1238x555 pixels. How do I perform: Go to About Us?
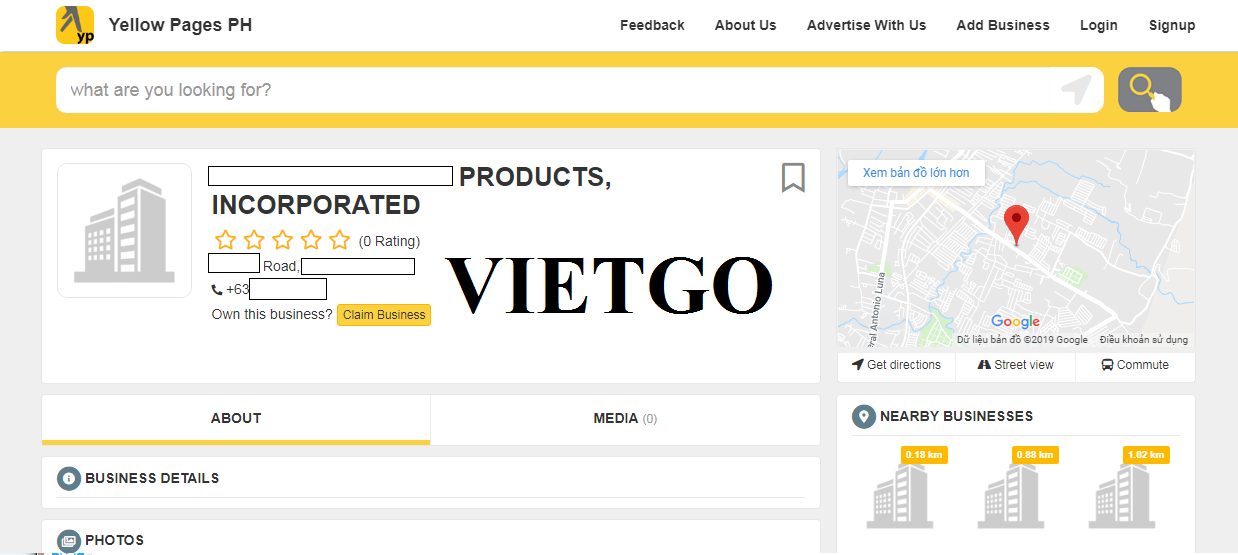pos(745,25)
